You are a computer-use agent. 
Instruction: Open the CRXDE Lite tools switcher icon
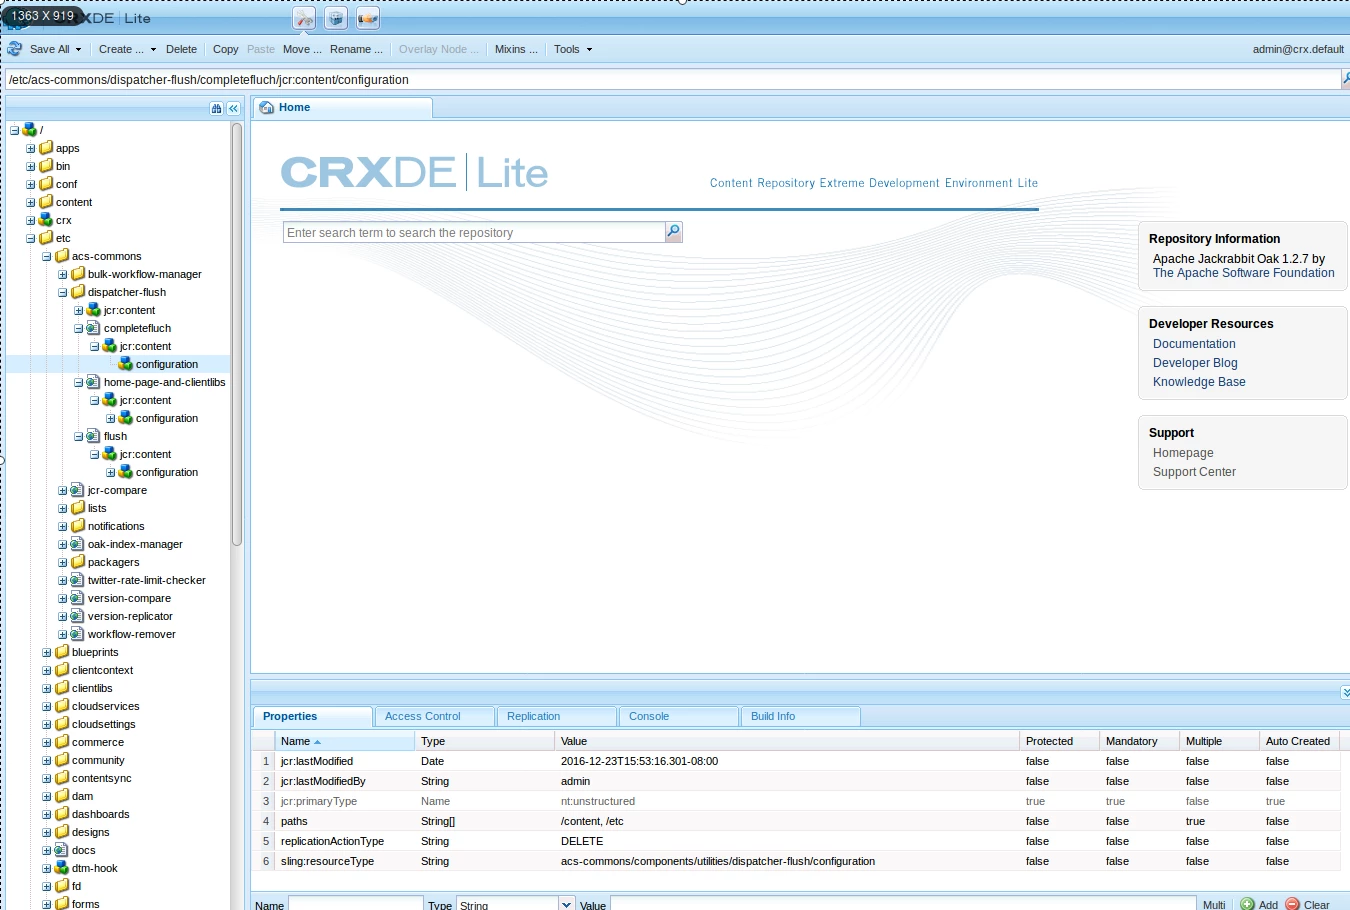[304, 18]
